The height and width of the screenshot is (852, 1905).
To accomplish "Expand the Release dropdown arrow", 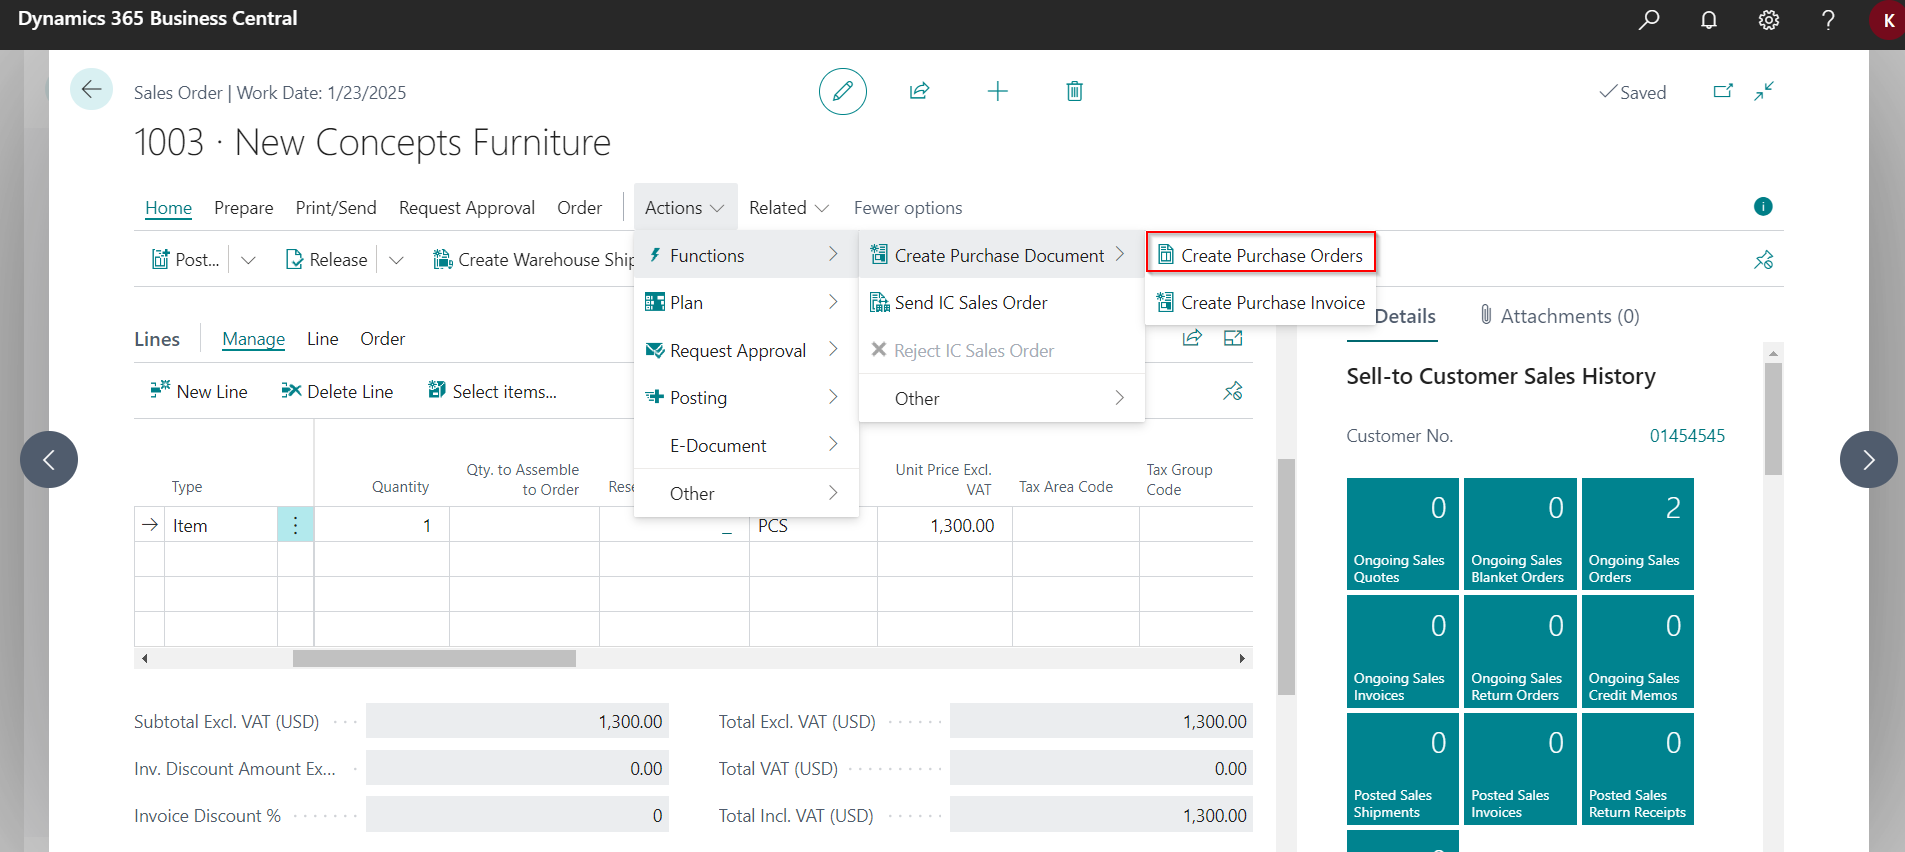I will [396, 260].
